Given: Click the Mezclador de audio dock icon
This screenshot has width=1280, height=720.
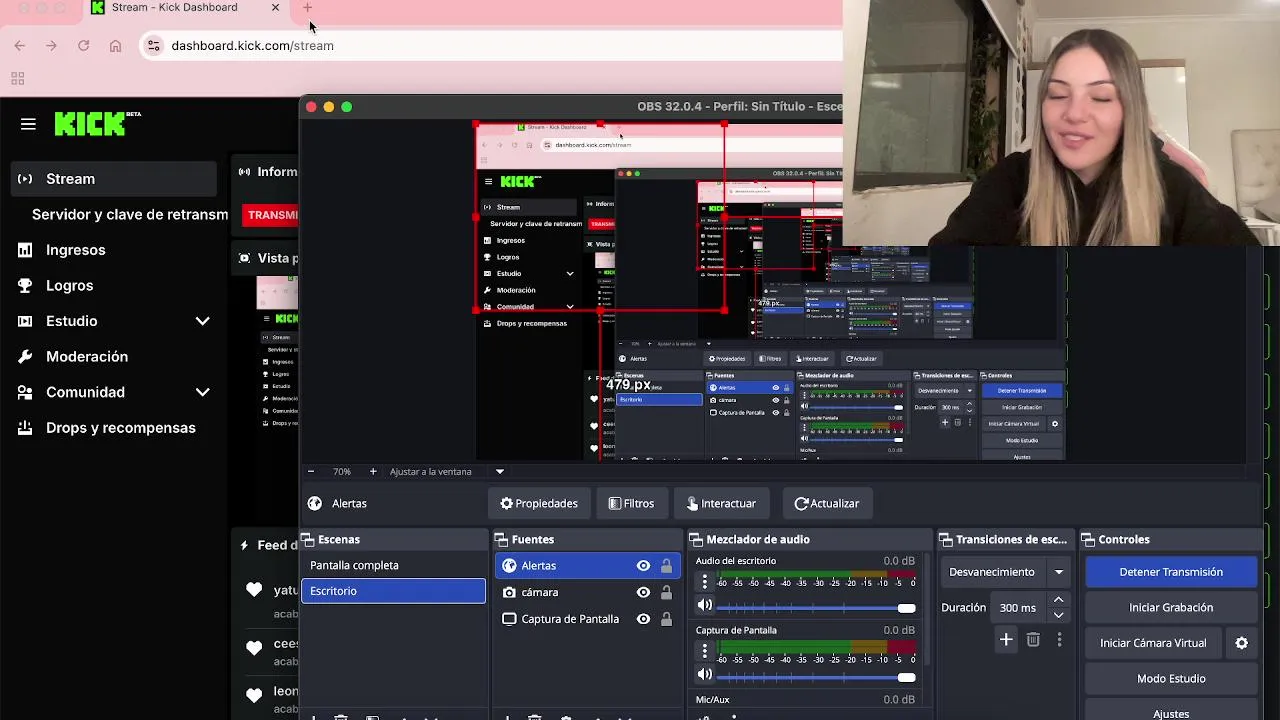Looking at the screenshot, I should pyautogui.click(x=696, y=539).
